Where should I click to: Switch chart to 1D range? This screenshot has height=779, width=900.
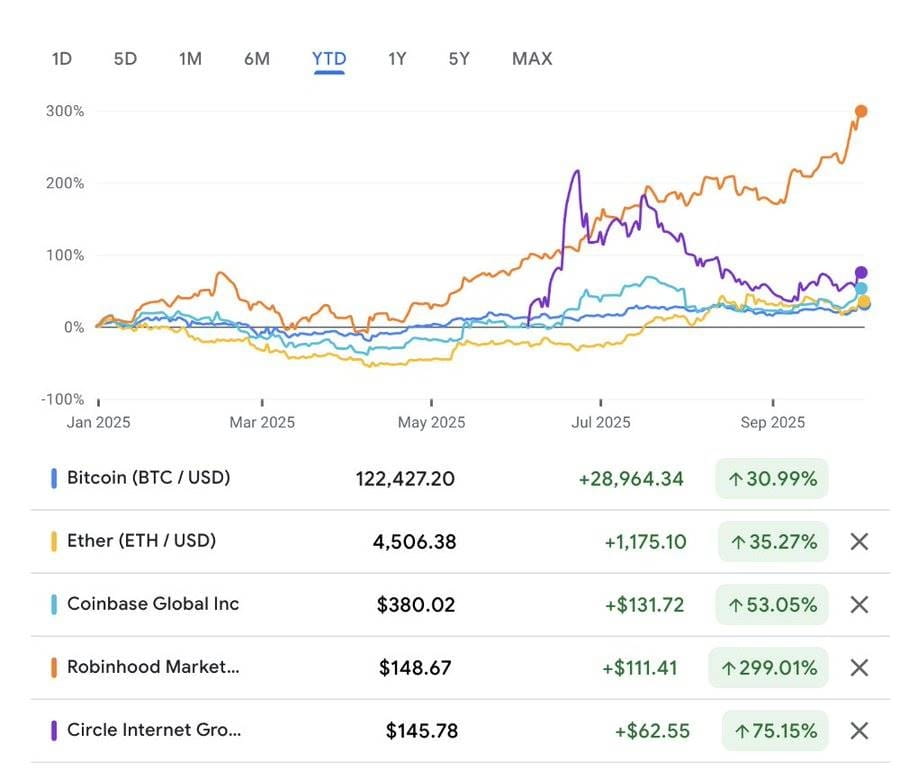pyautogui.click(x=62, y=59)
